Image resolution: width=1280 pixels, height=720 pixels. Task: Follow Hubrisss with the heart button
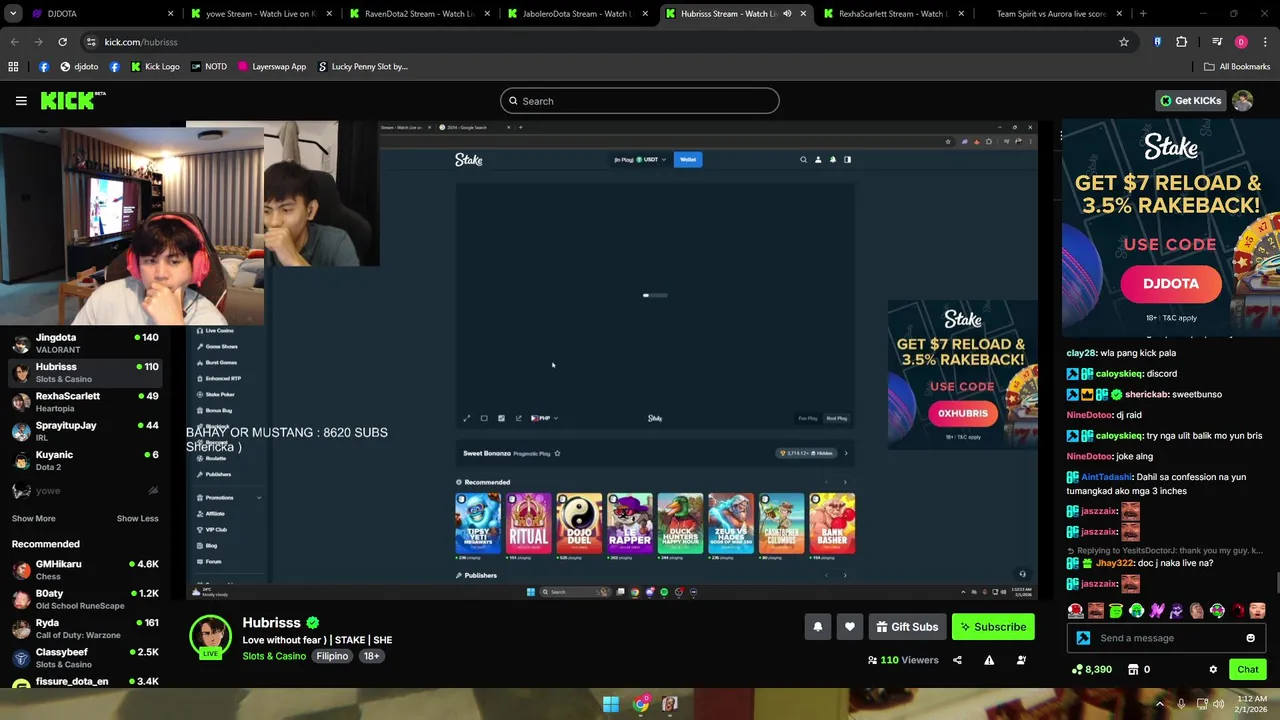[849, 627]
